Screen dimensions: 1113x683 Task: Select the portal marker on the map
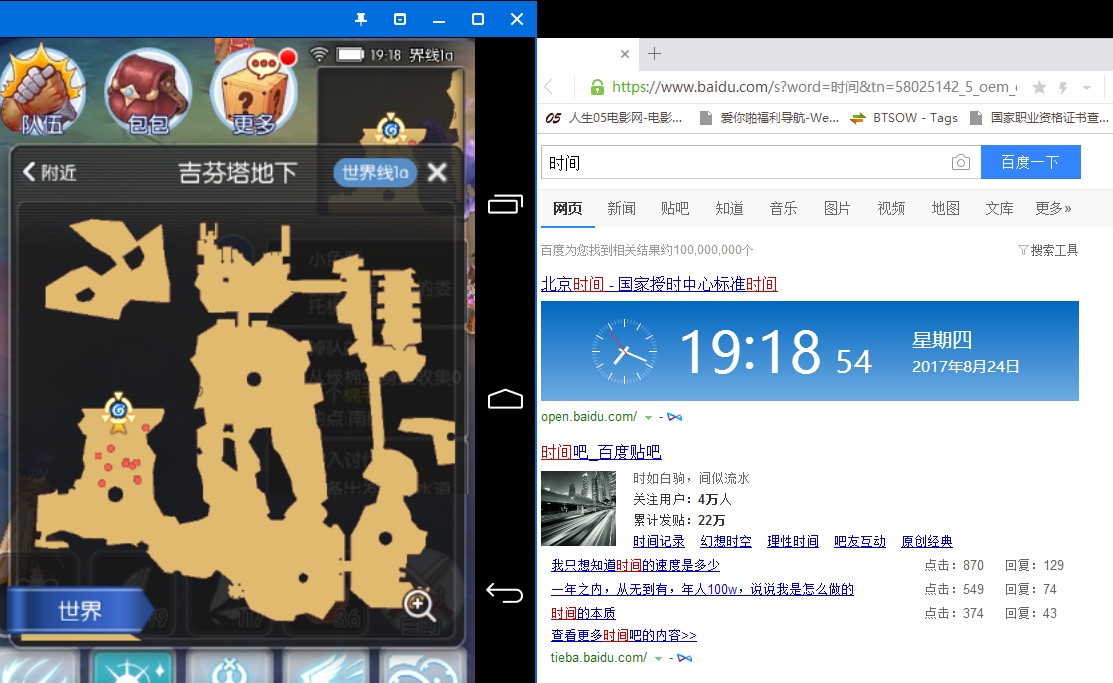[x=119, y=412]
